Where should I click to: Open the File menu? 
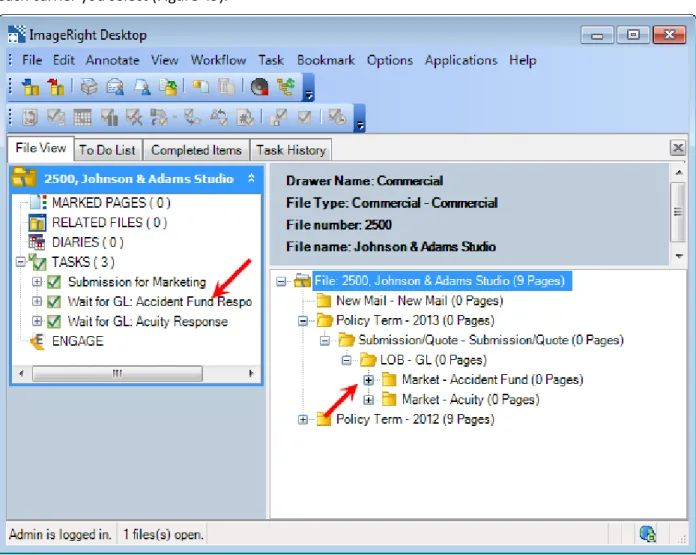32,60
